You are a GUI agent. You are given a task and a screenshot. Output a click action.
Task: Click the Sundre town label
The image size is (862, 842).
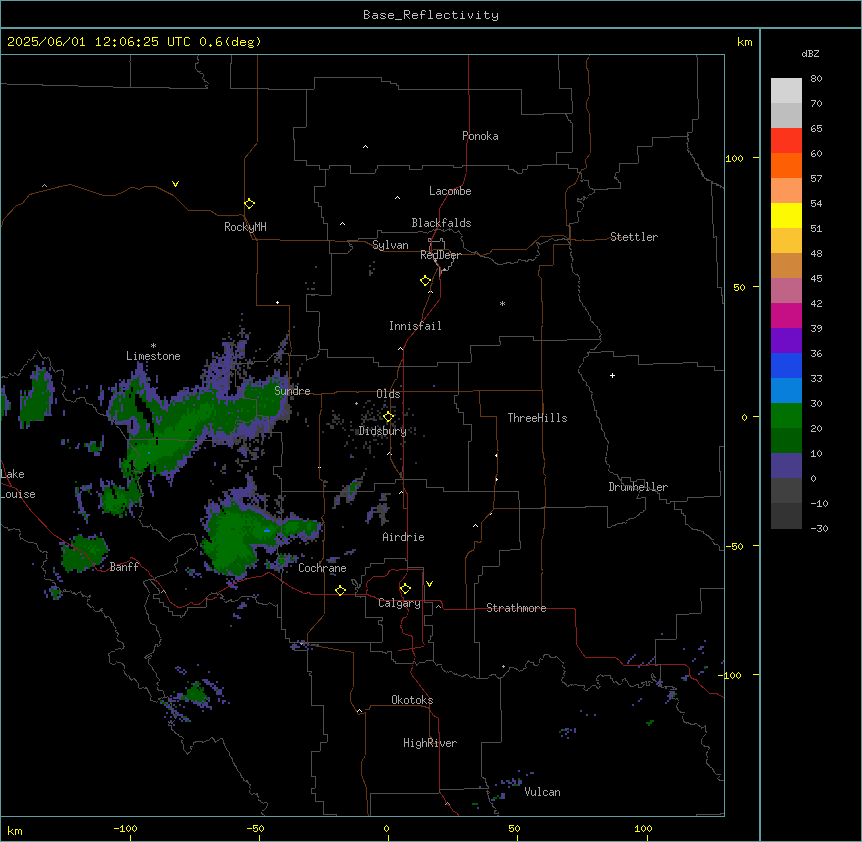[292, 391]
